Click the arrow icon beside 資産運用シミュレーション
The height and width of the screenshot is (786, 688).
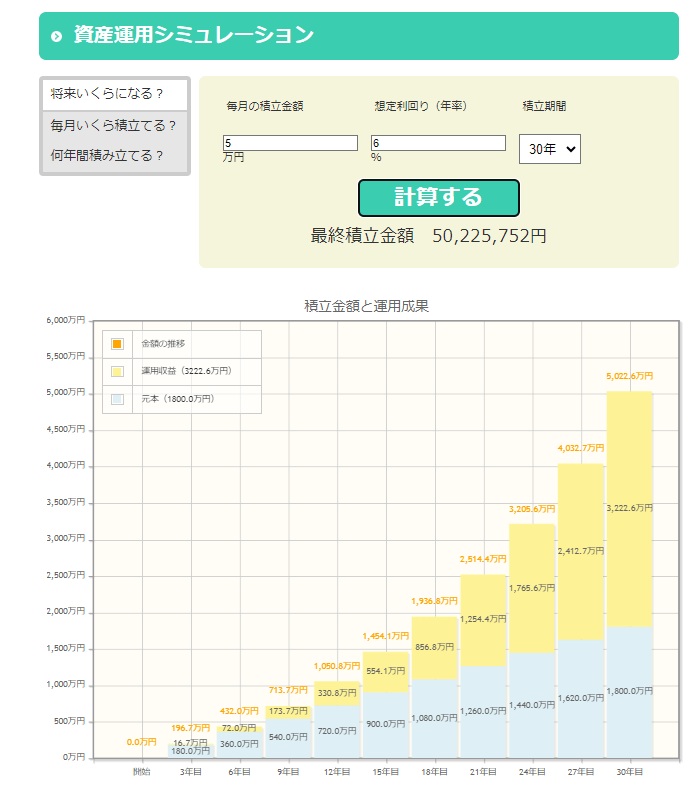tap(57, 37)
